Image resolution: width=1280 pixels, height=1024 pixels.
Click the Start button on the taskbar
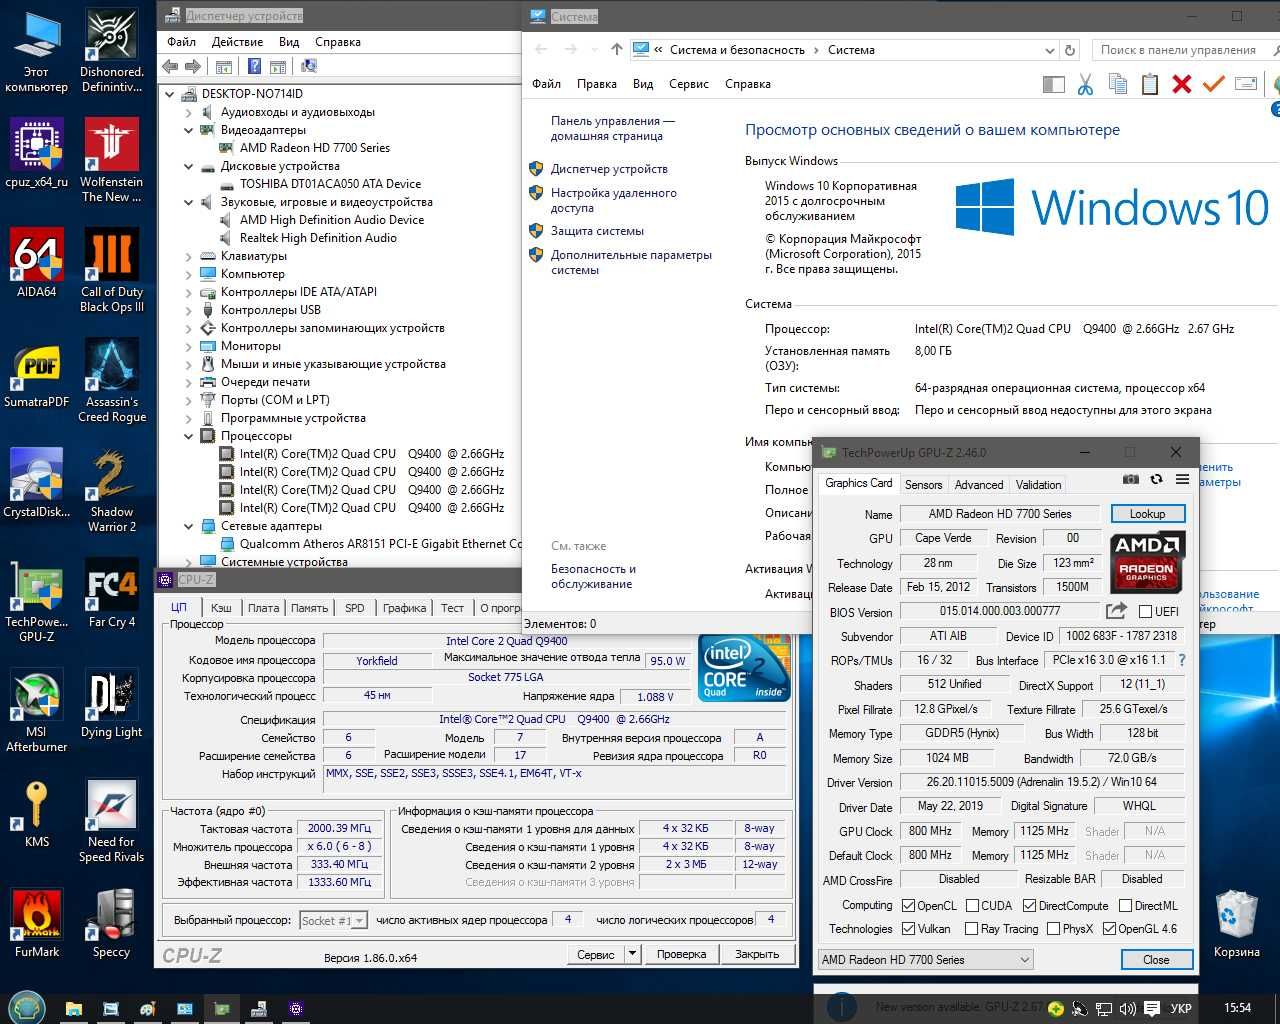click(x=26, y=1007)
